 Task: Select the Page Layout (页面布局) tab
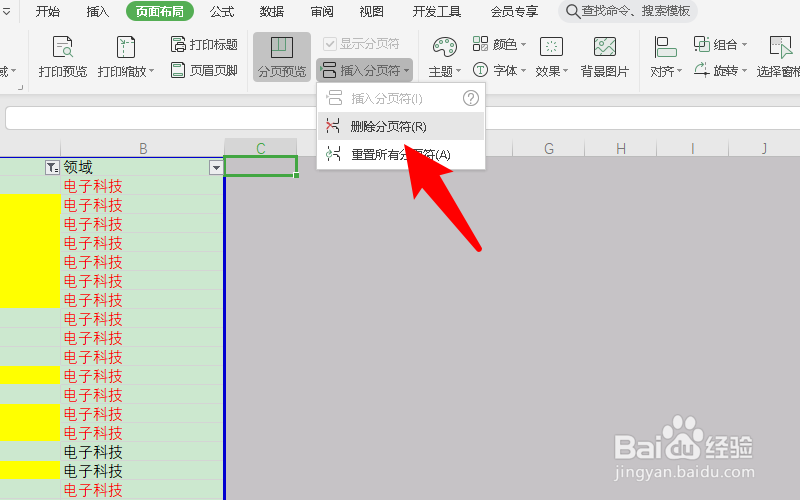coord(160,11)
